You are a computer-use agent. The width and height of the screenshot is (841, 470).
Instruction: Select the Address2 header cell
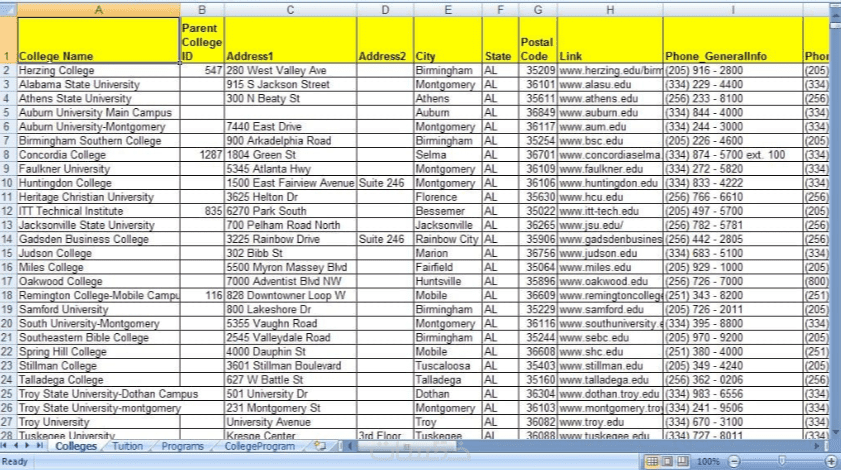tap(385, 40)
